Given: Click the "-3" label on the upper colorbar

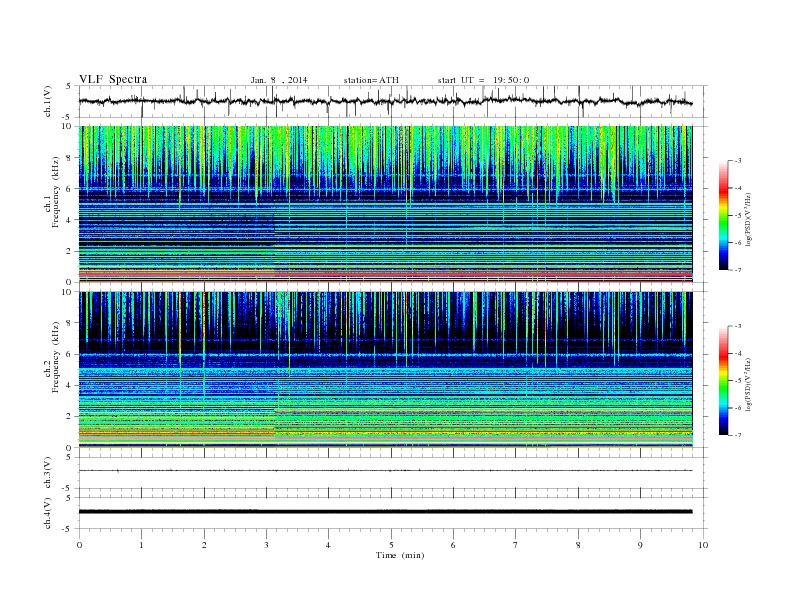Looking at the screenshot, I should [737, 161].
